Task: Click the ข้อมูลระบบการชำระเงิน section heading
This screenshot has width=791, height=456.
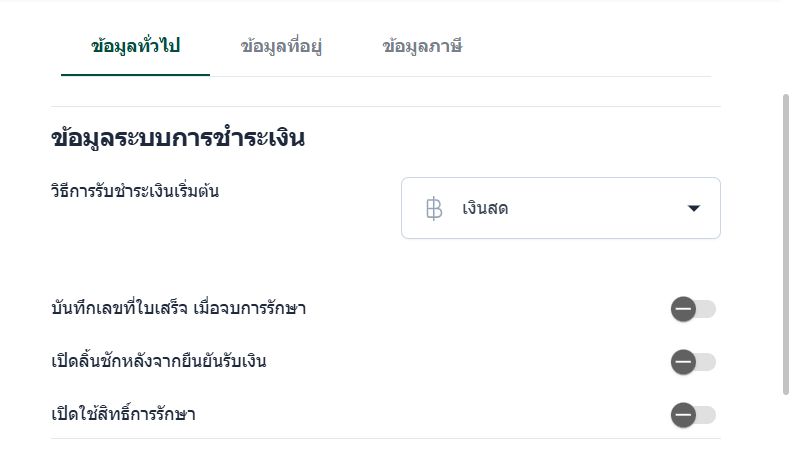Action: pos(177,139)
